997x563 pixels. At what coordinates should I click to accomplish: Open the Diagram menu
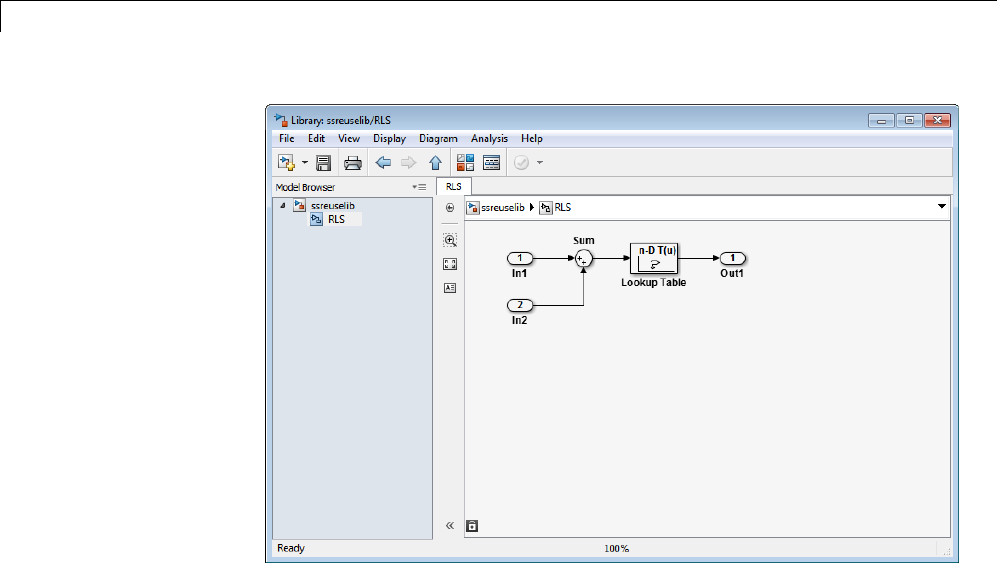[438, 139]
